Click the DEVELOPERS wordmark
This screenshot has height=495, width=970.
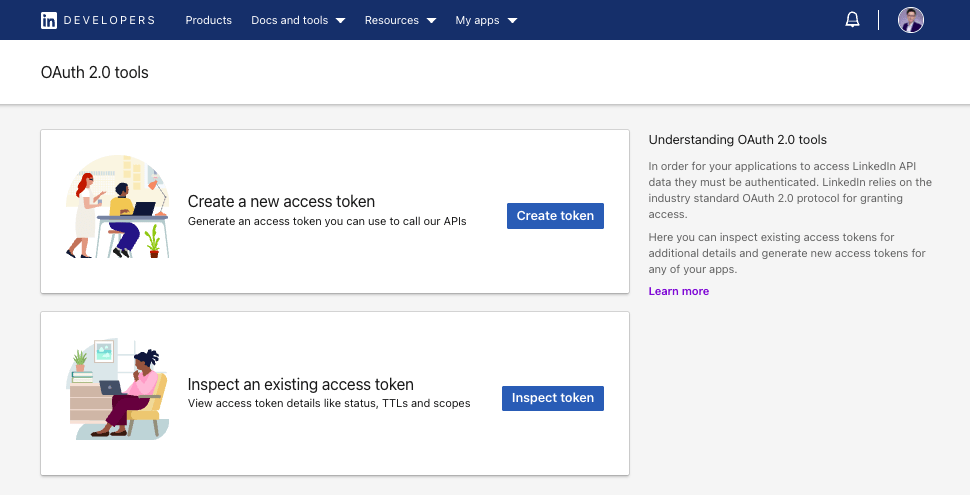(x=109, y=20)
